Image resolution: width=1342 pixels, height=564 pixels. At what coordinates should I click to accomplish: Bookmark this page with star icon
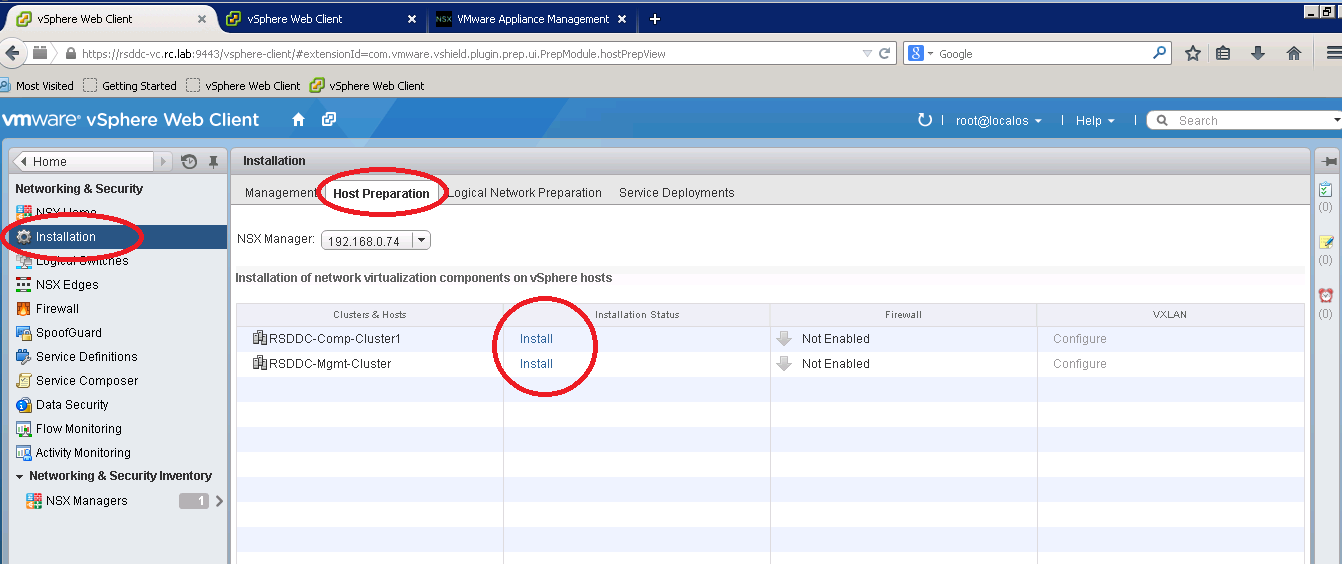(x=1192, y=54)
